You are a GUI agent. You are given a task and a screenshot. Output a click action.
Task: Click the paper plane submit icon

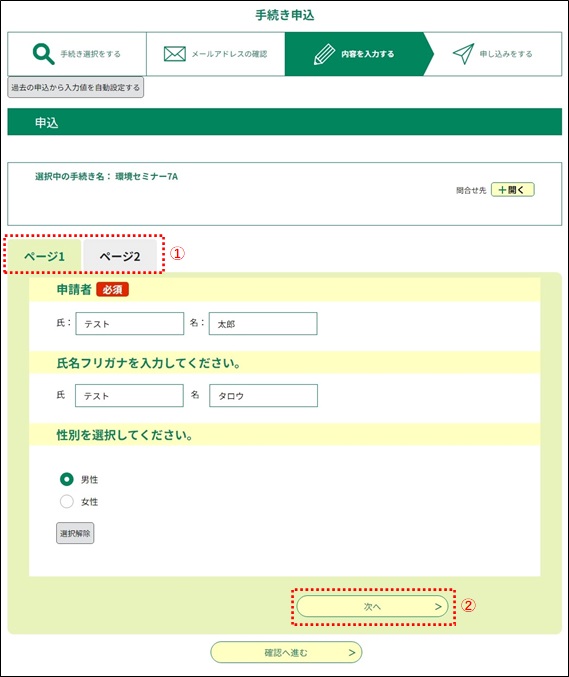(x=463, y=54)
